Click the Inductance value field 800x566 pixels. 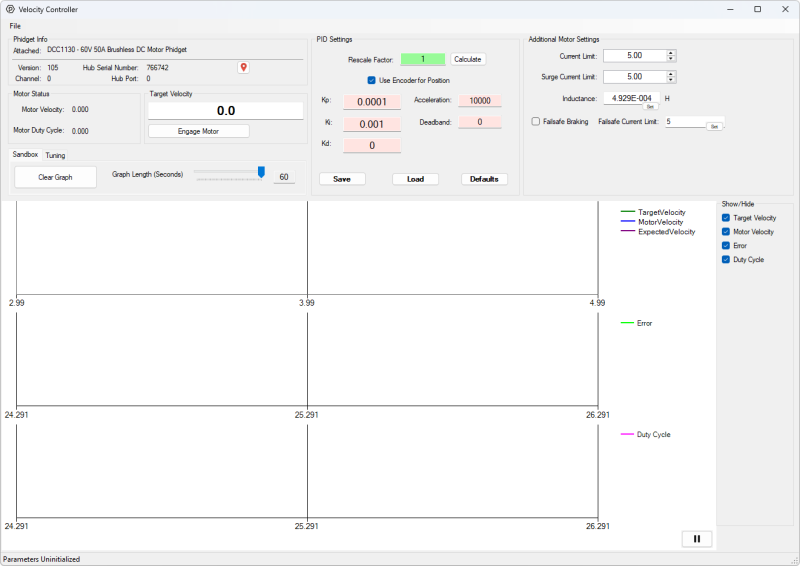pos(632,98)
